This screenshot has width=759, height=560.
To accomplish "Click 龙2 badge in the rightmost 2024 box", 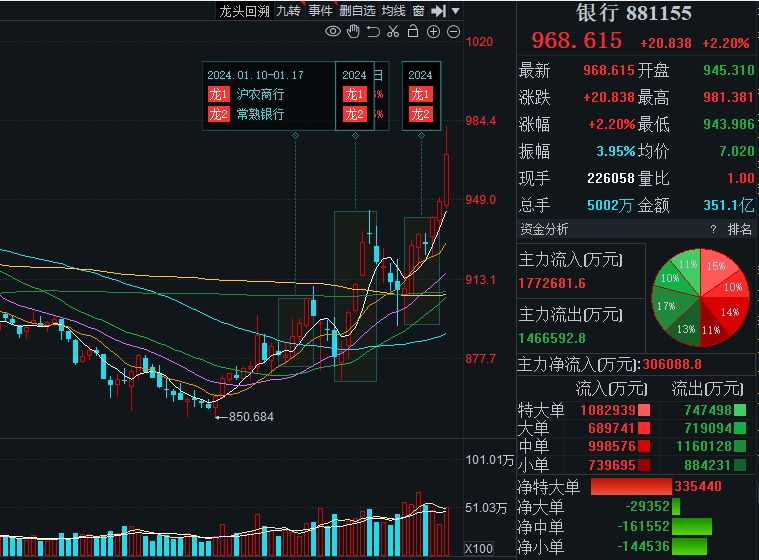I will click(x=421, y=114).
